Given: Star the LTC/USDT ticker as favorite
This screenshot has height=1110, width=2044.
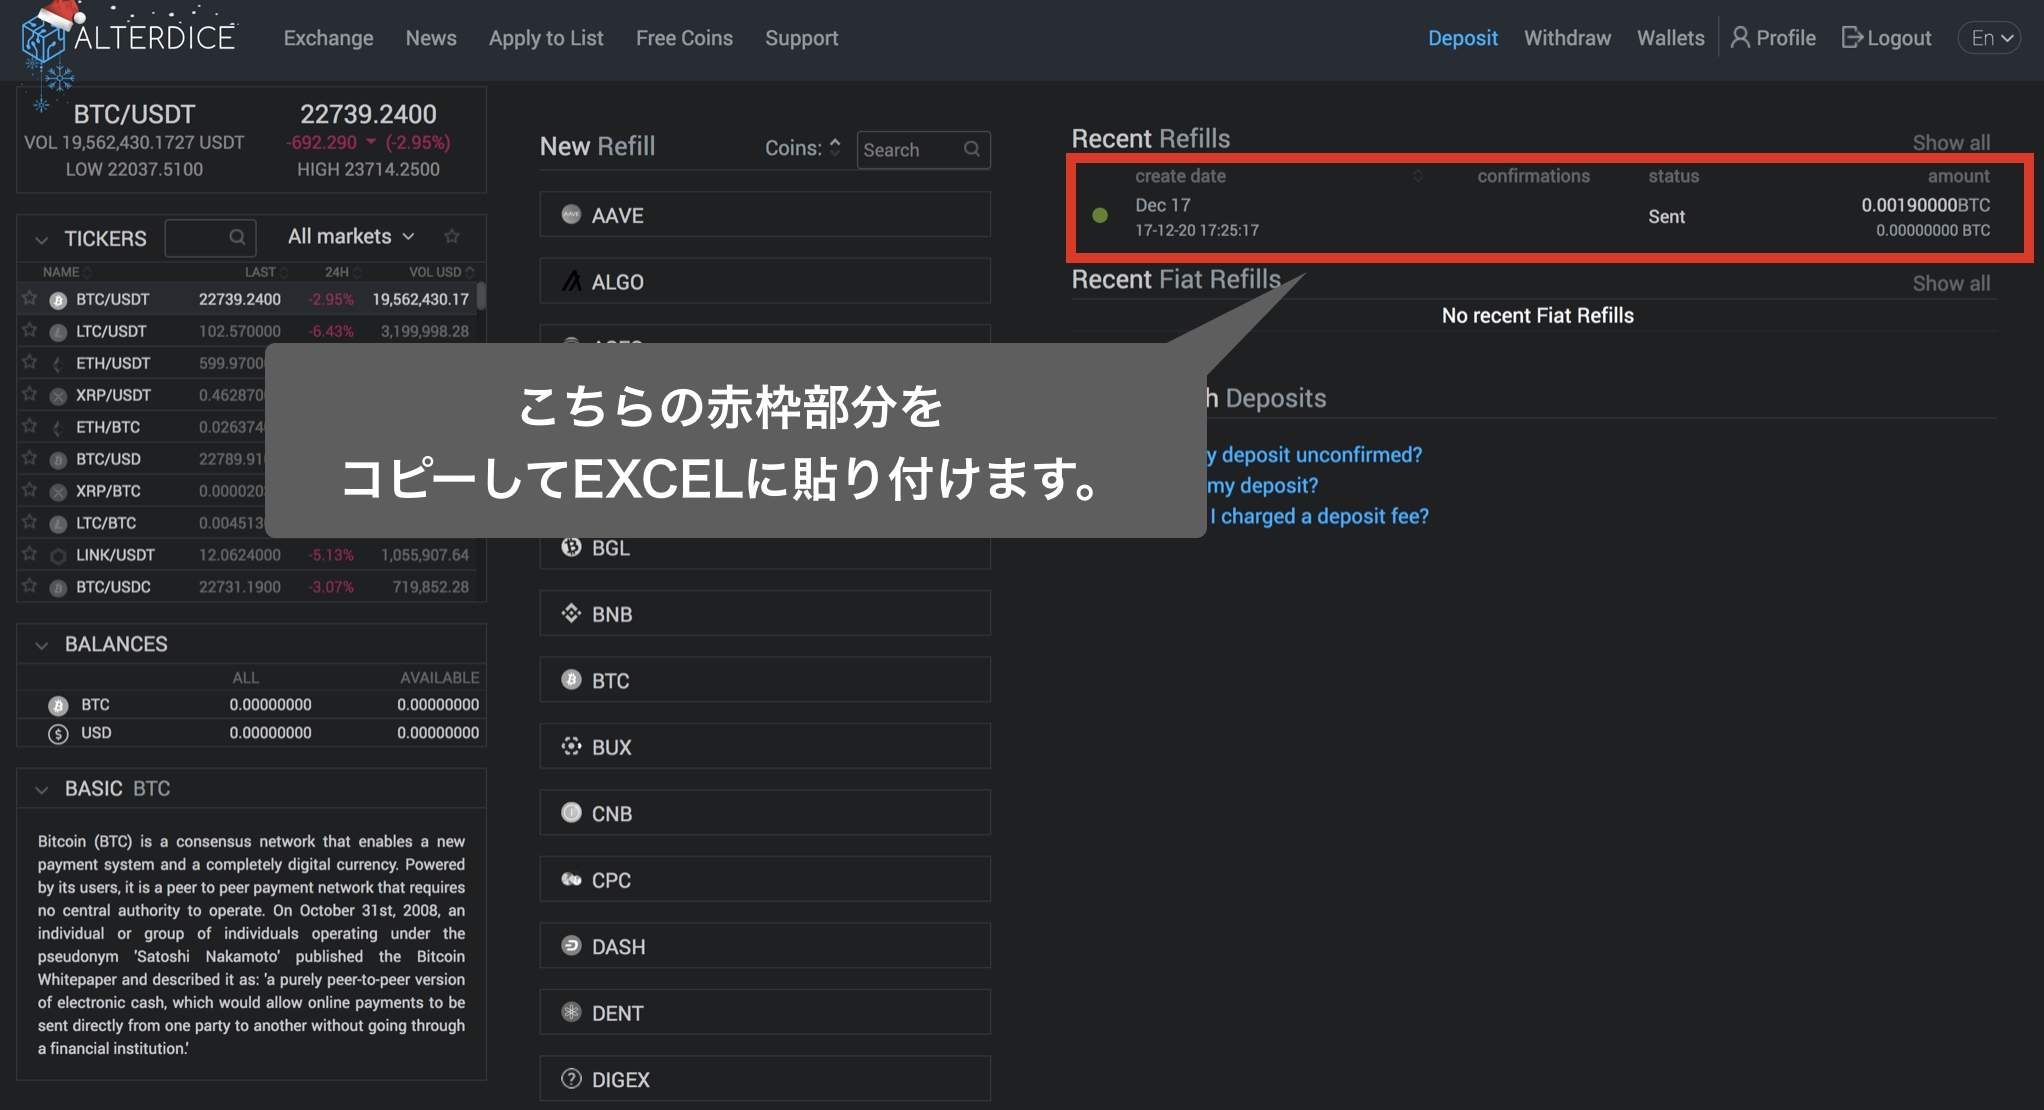Looking at the screenshot, I should tap(30, 330).
